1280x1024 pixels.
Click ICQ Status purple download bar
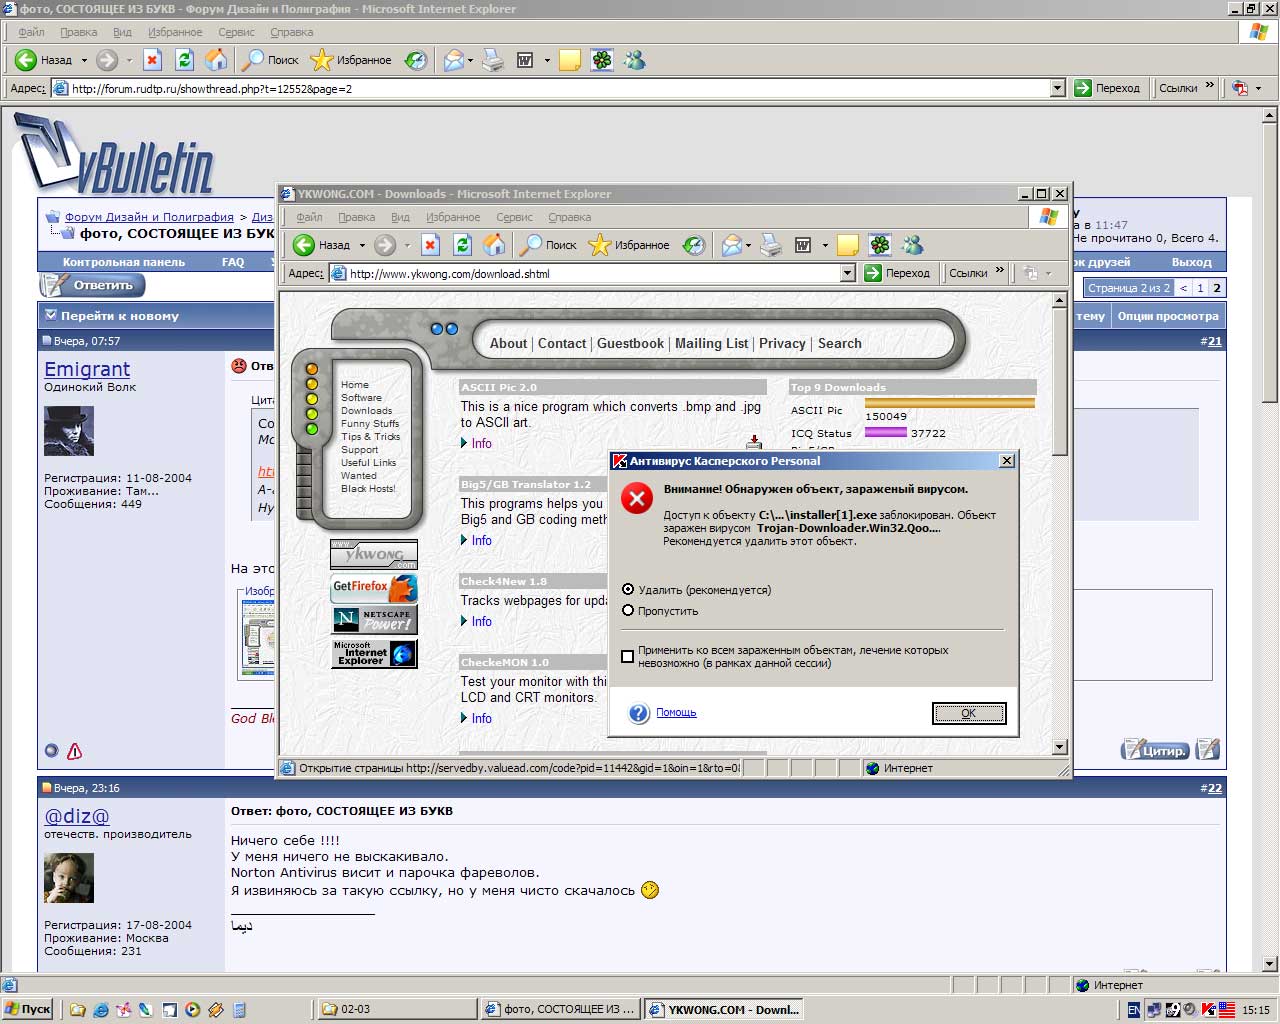click(886, 433)
